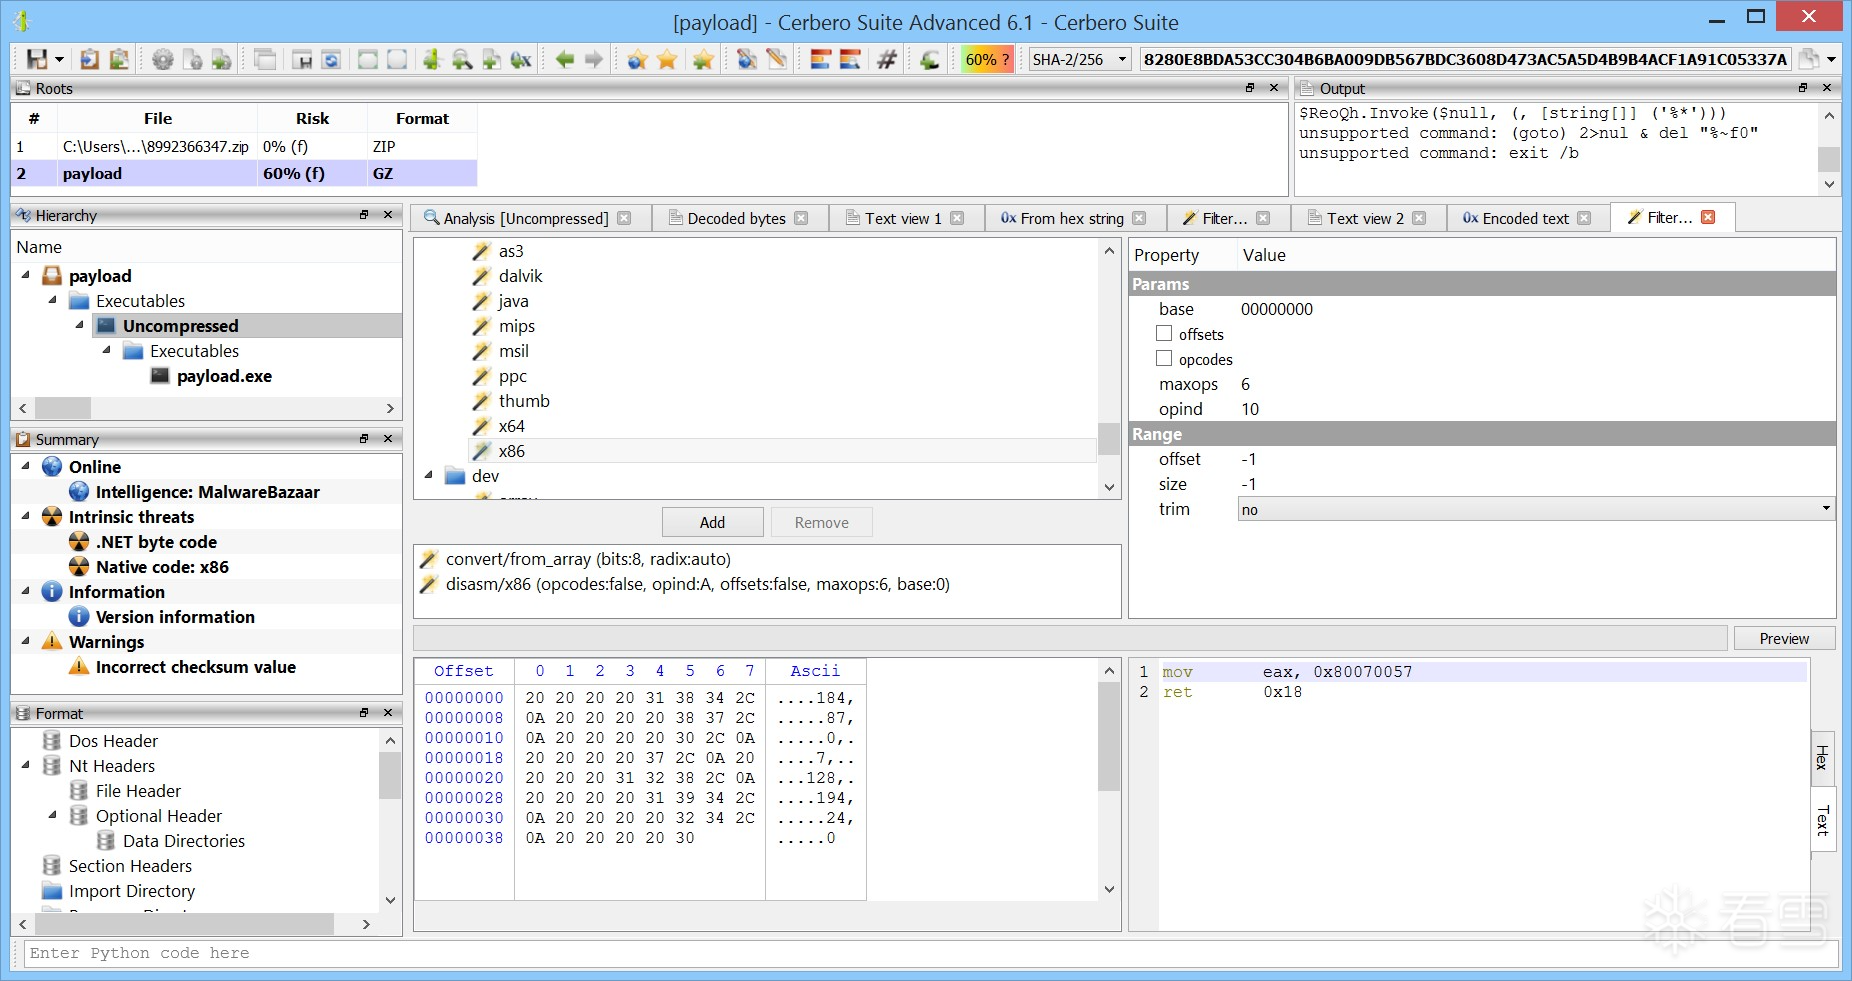Click the Remove filter button

pyautogui.click(x=821, y=522)
